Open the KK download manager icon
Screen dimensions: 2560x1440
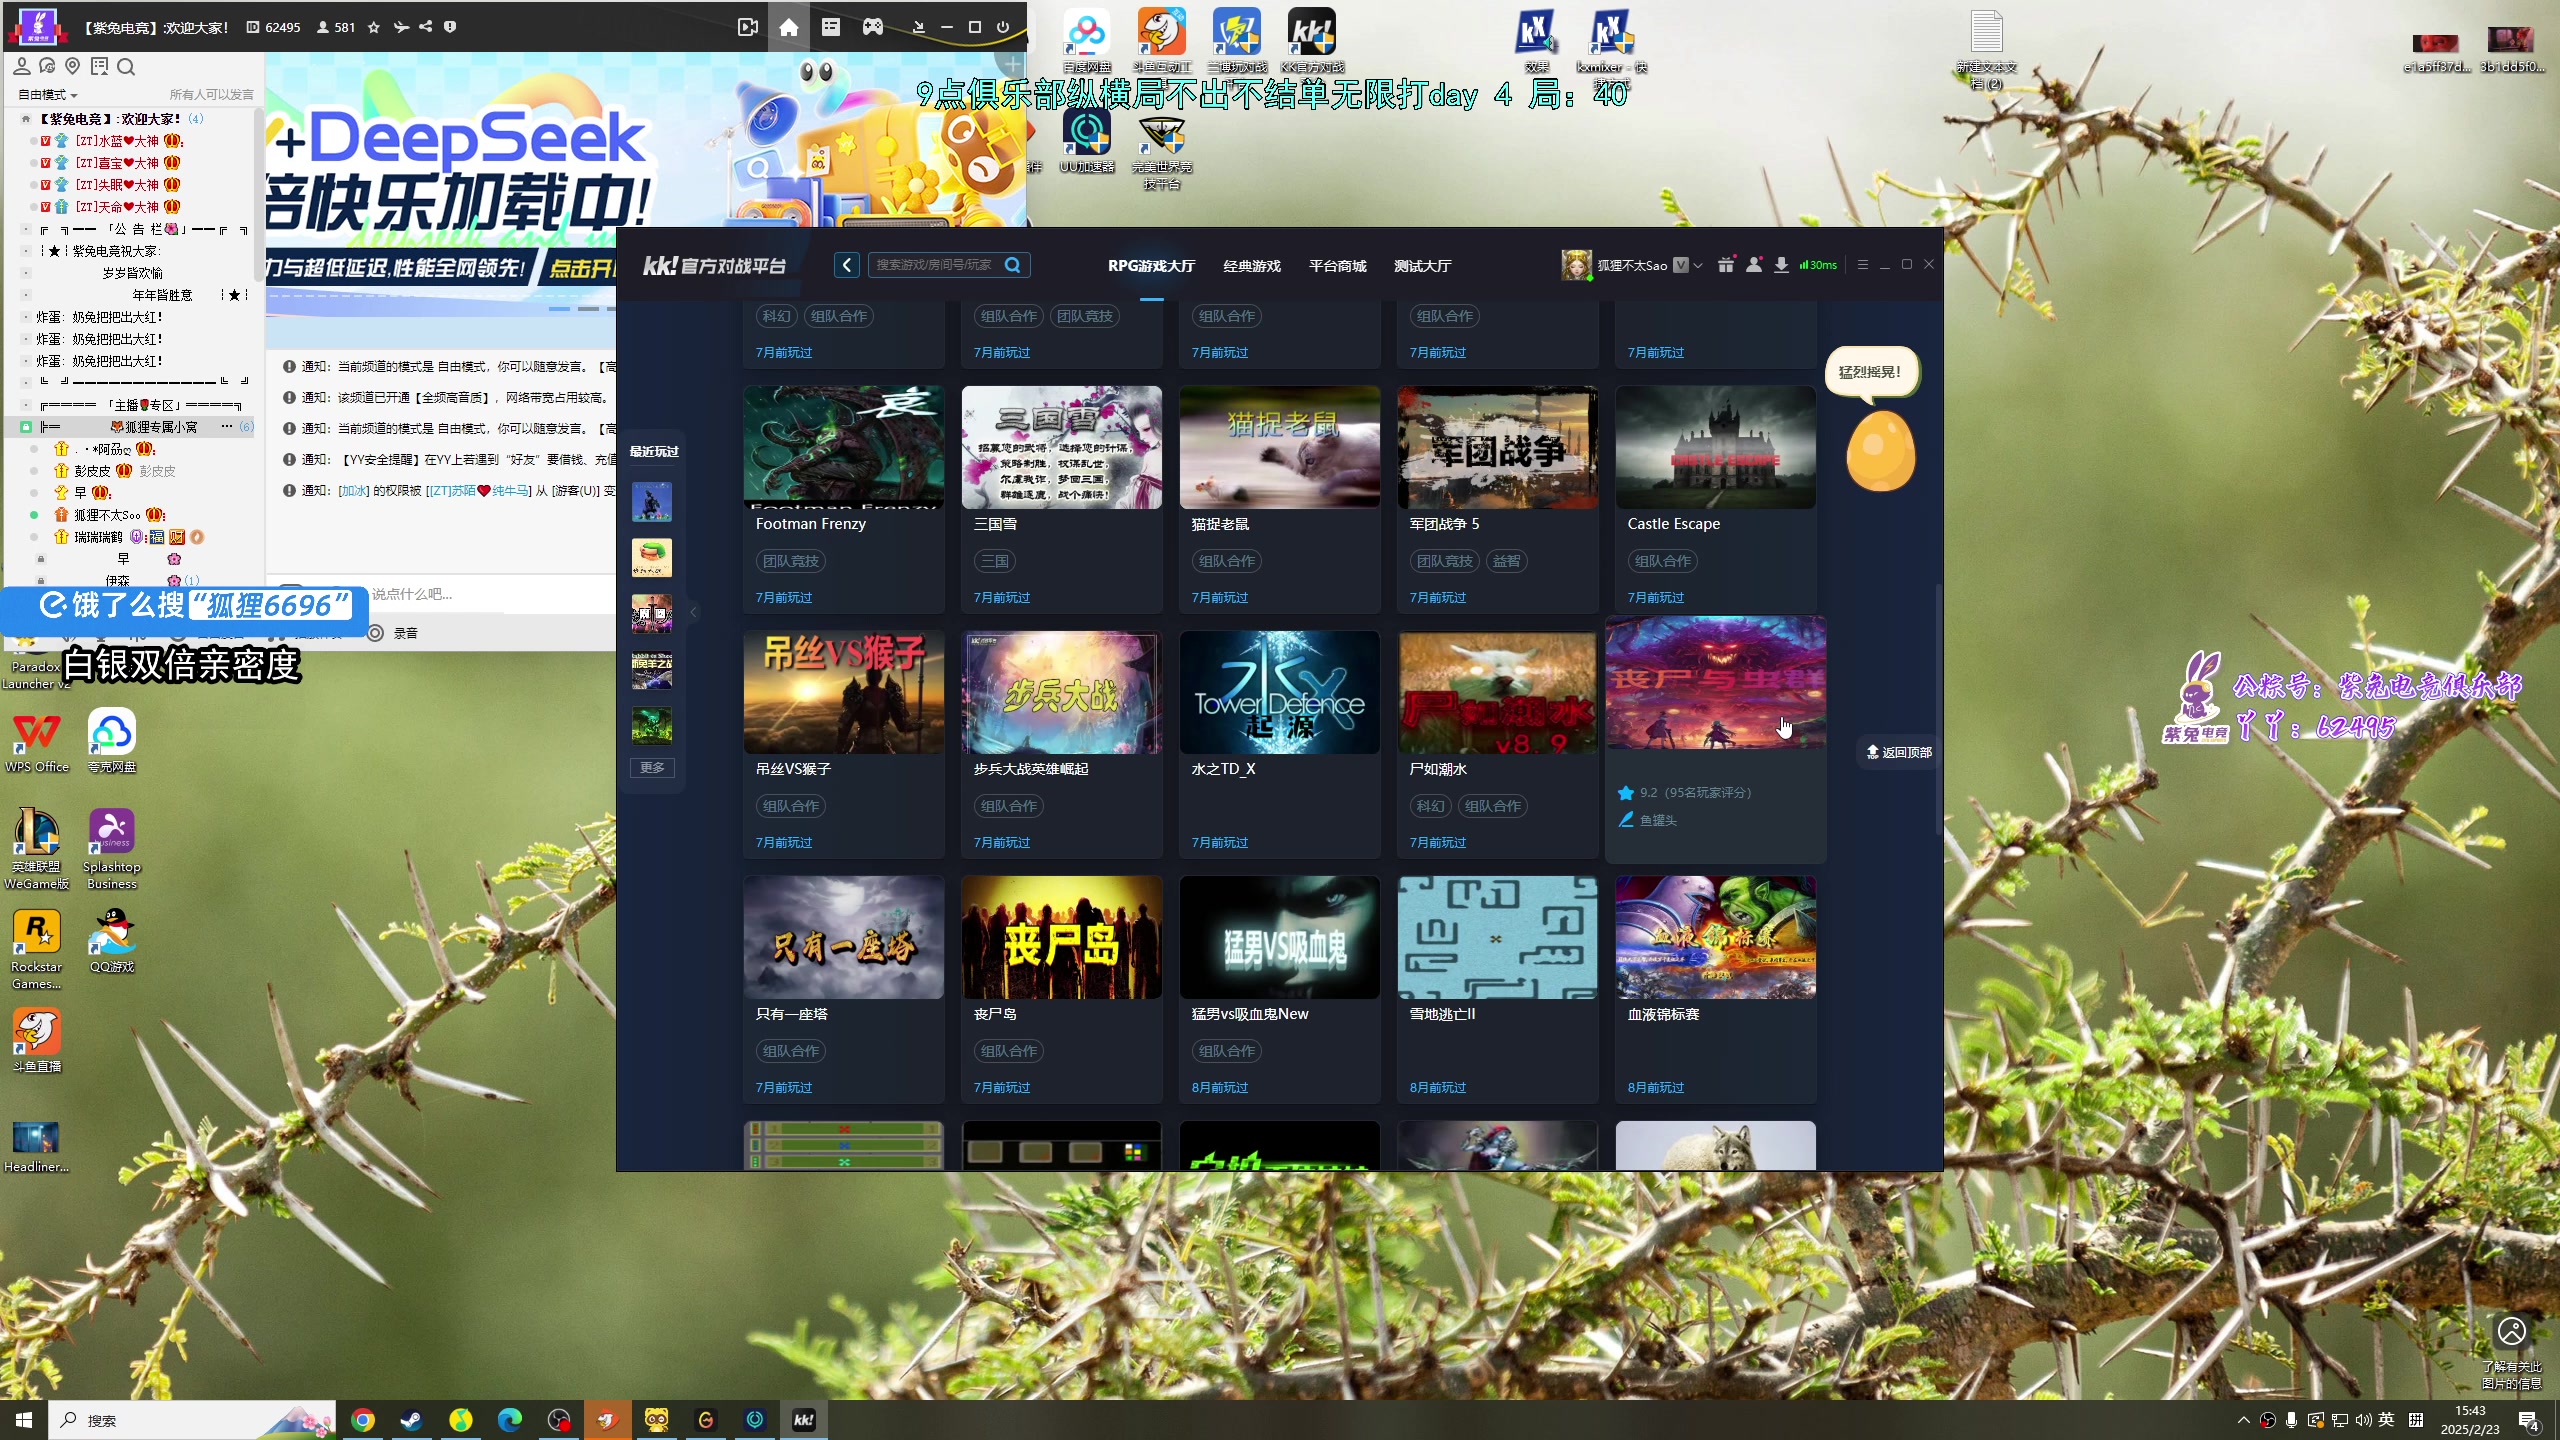[x=1781, y=265]
